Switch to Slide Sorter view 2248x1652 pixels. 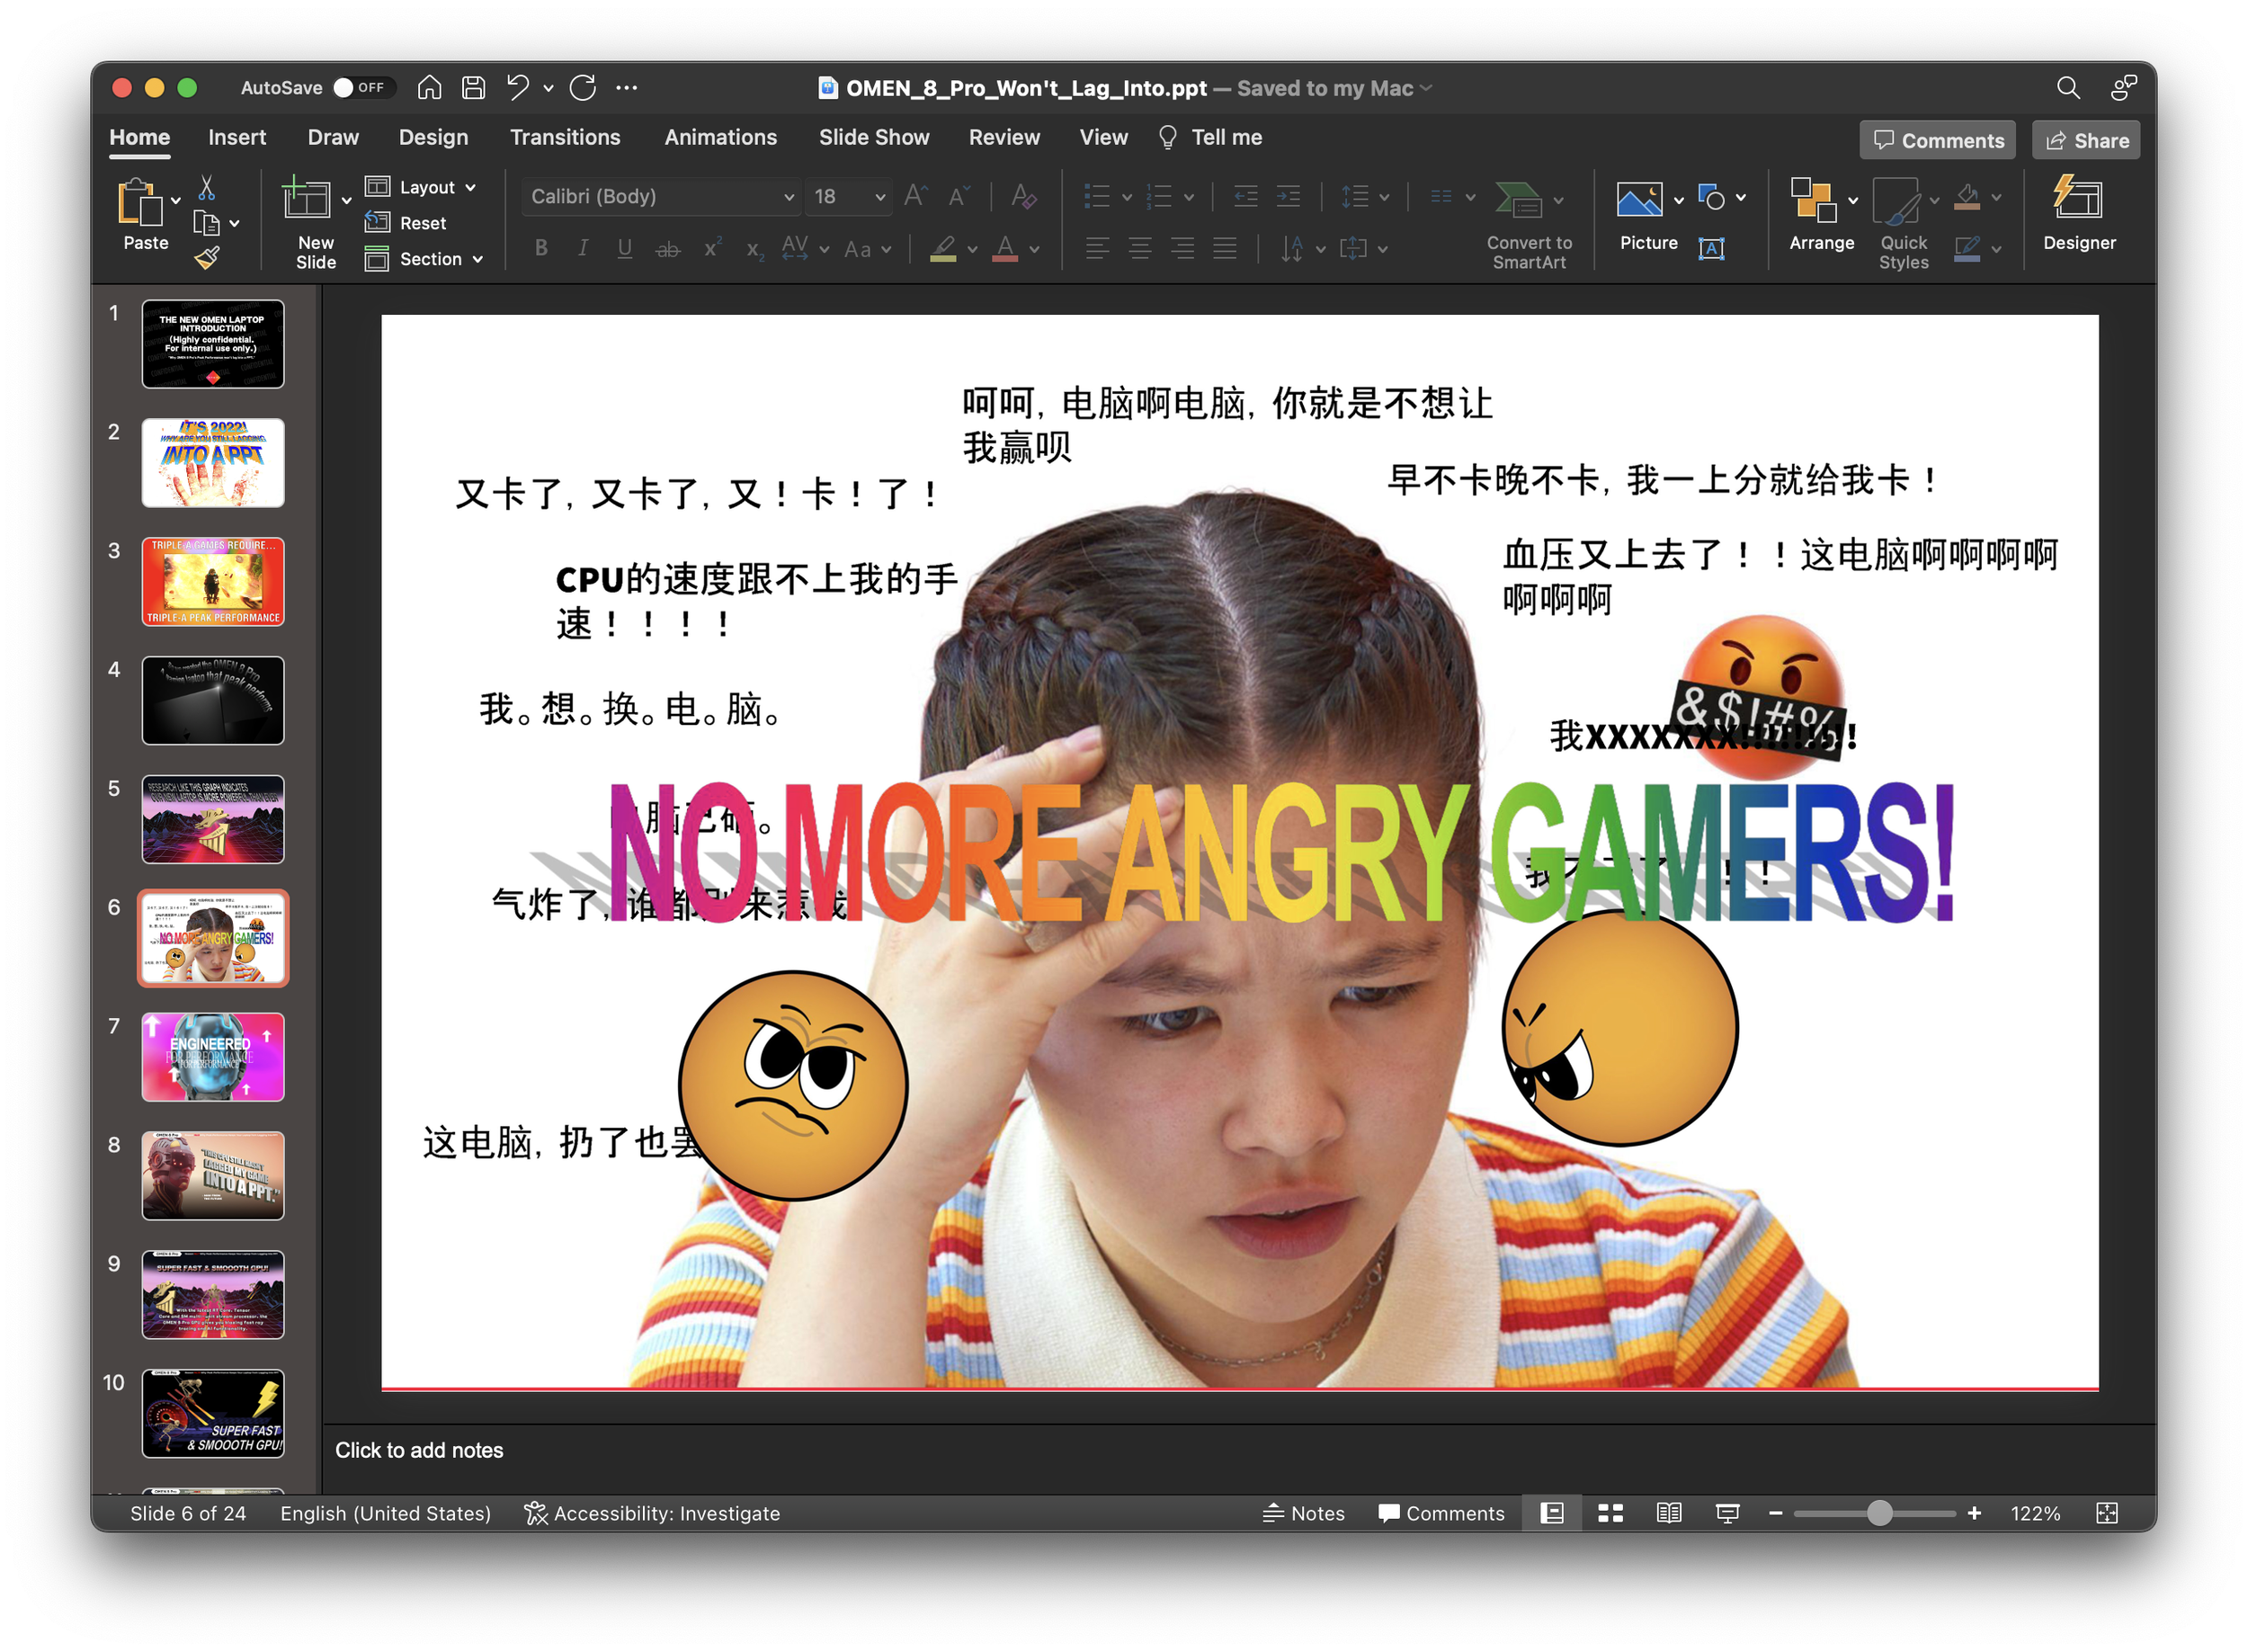1610,1513
